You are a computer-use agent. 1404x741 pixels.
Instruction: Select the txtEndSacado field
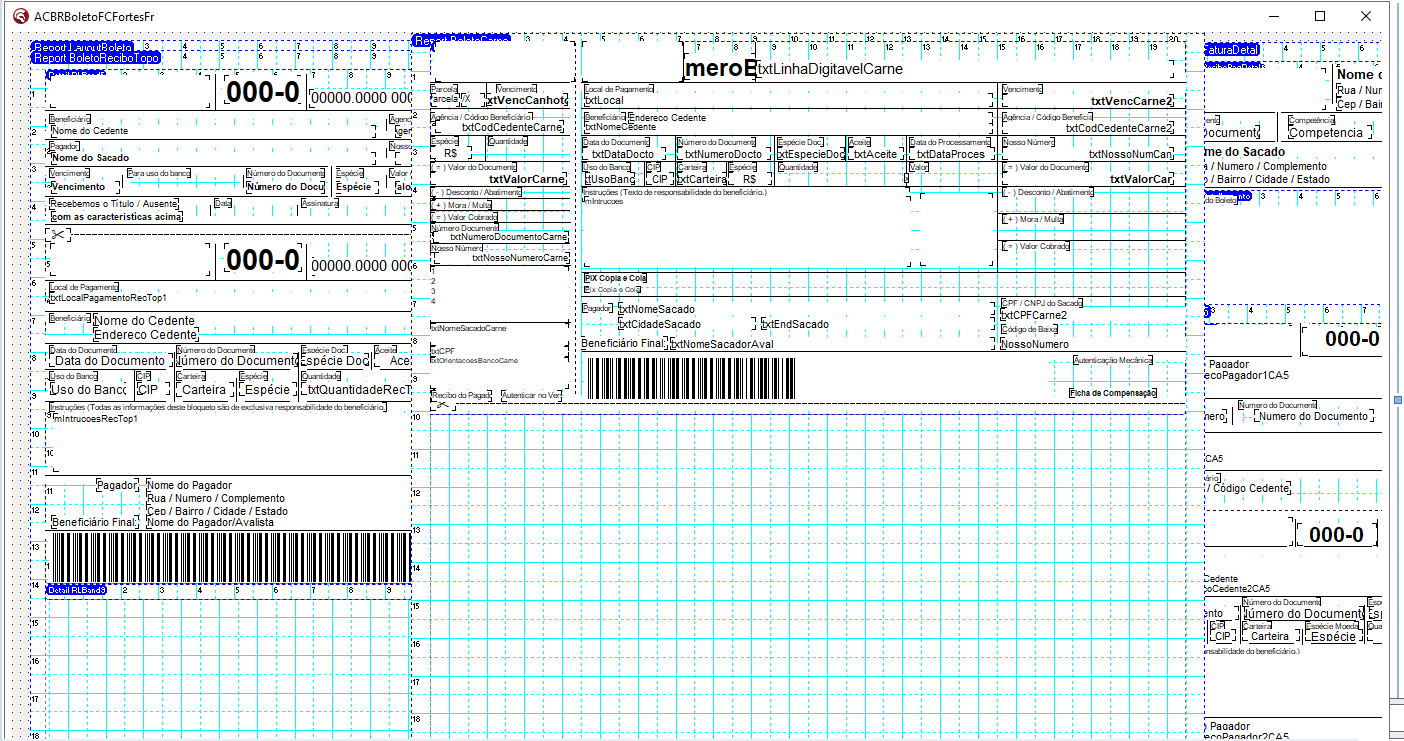795,324
